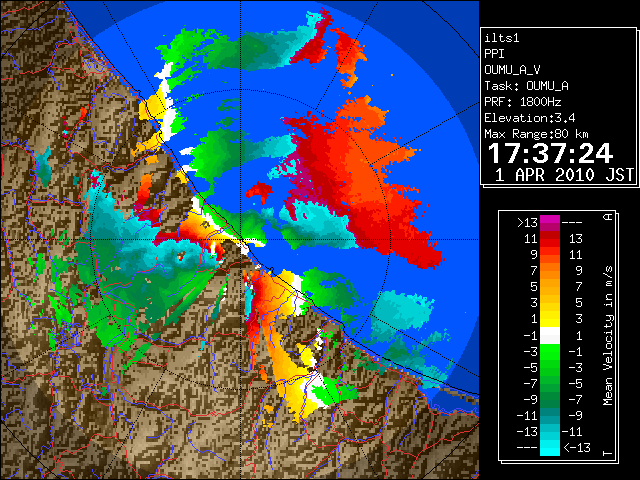Screen dimensions: 640x480
Task: Click the 'A' letter at legend top corner
Action: pyautogui.click(x=608, y=217)
